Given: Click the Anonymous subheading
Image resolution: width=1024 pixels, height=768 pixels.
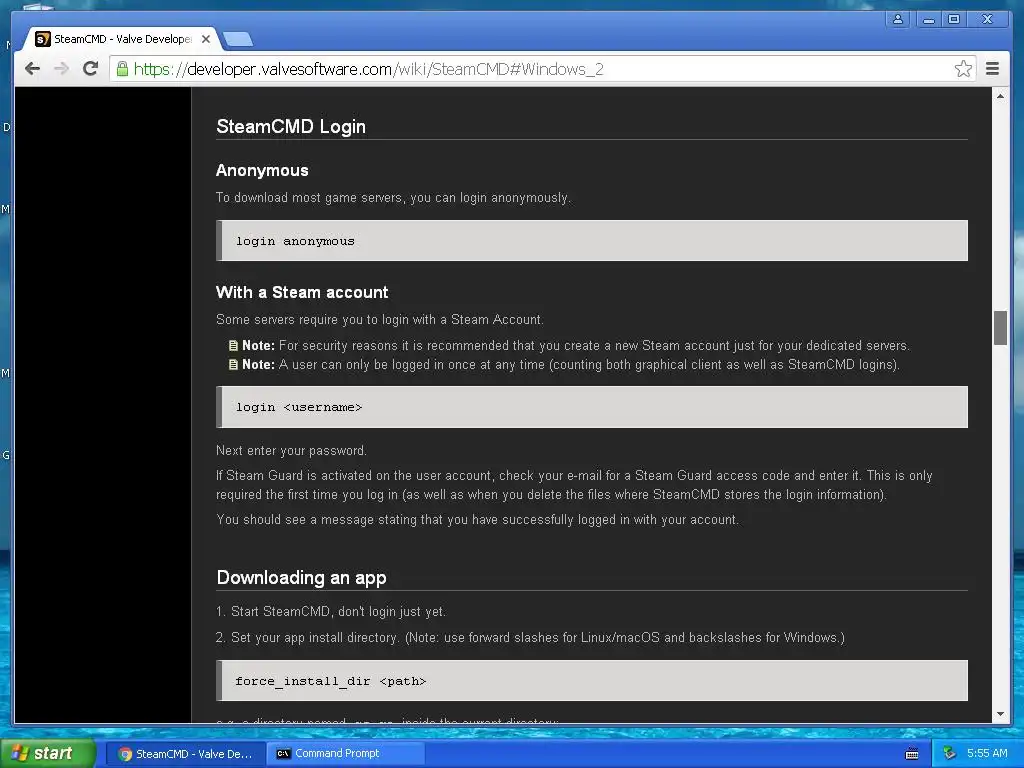Looking at the screenshot, I should click(262, 170).
